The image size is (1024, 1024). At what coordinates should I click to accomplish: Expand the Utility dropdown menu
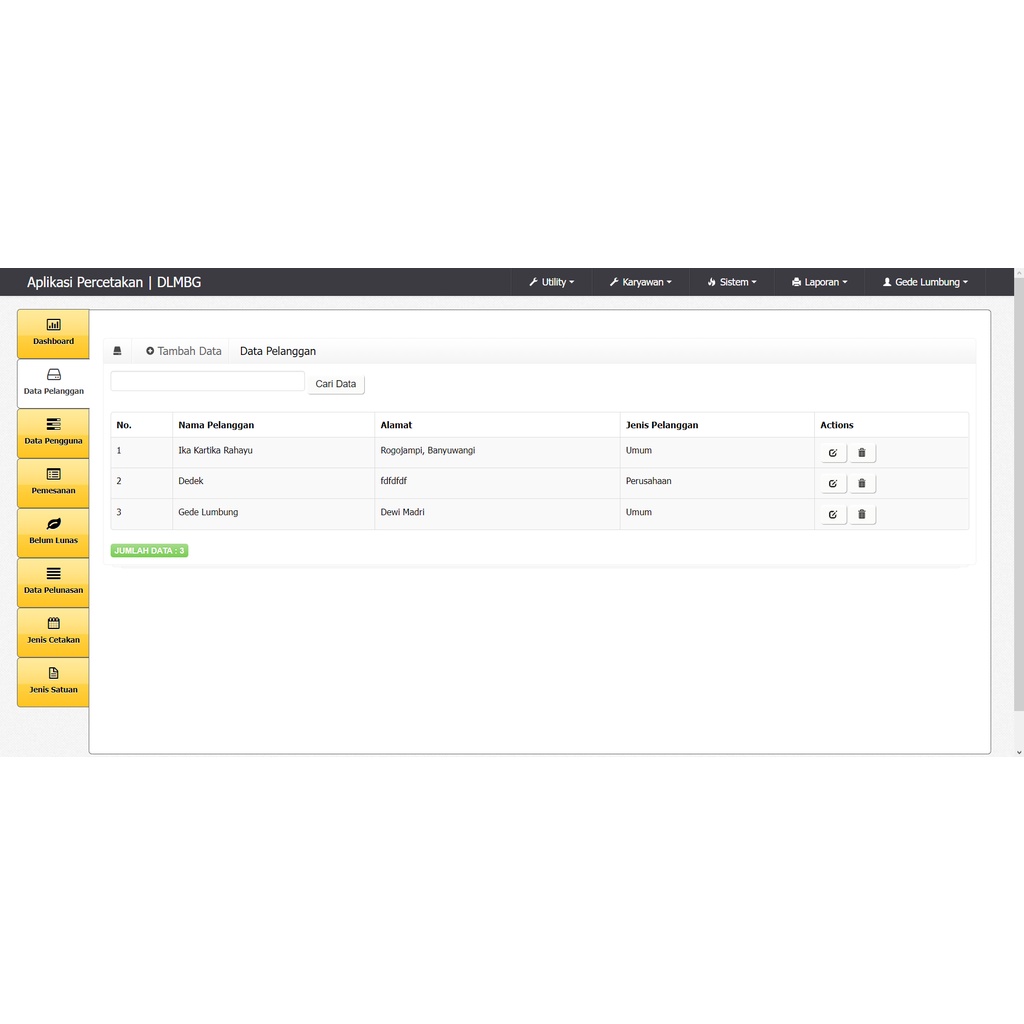tap(551, 282)
